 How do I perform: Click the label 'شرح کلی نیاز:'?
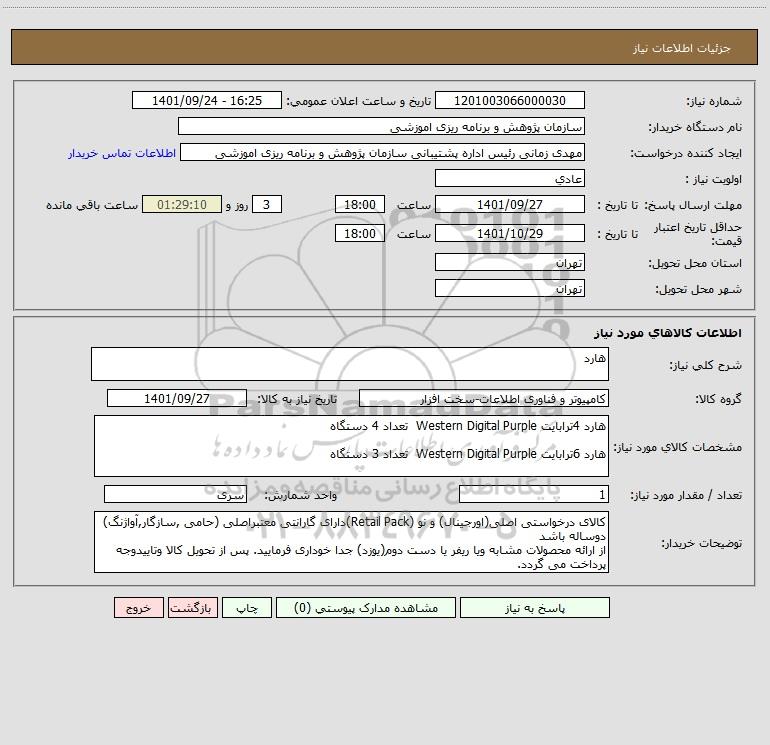click(x=706, y=365)
